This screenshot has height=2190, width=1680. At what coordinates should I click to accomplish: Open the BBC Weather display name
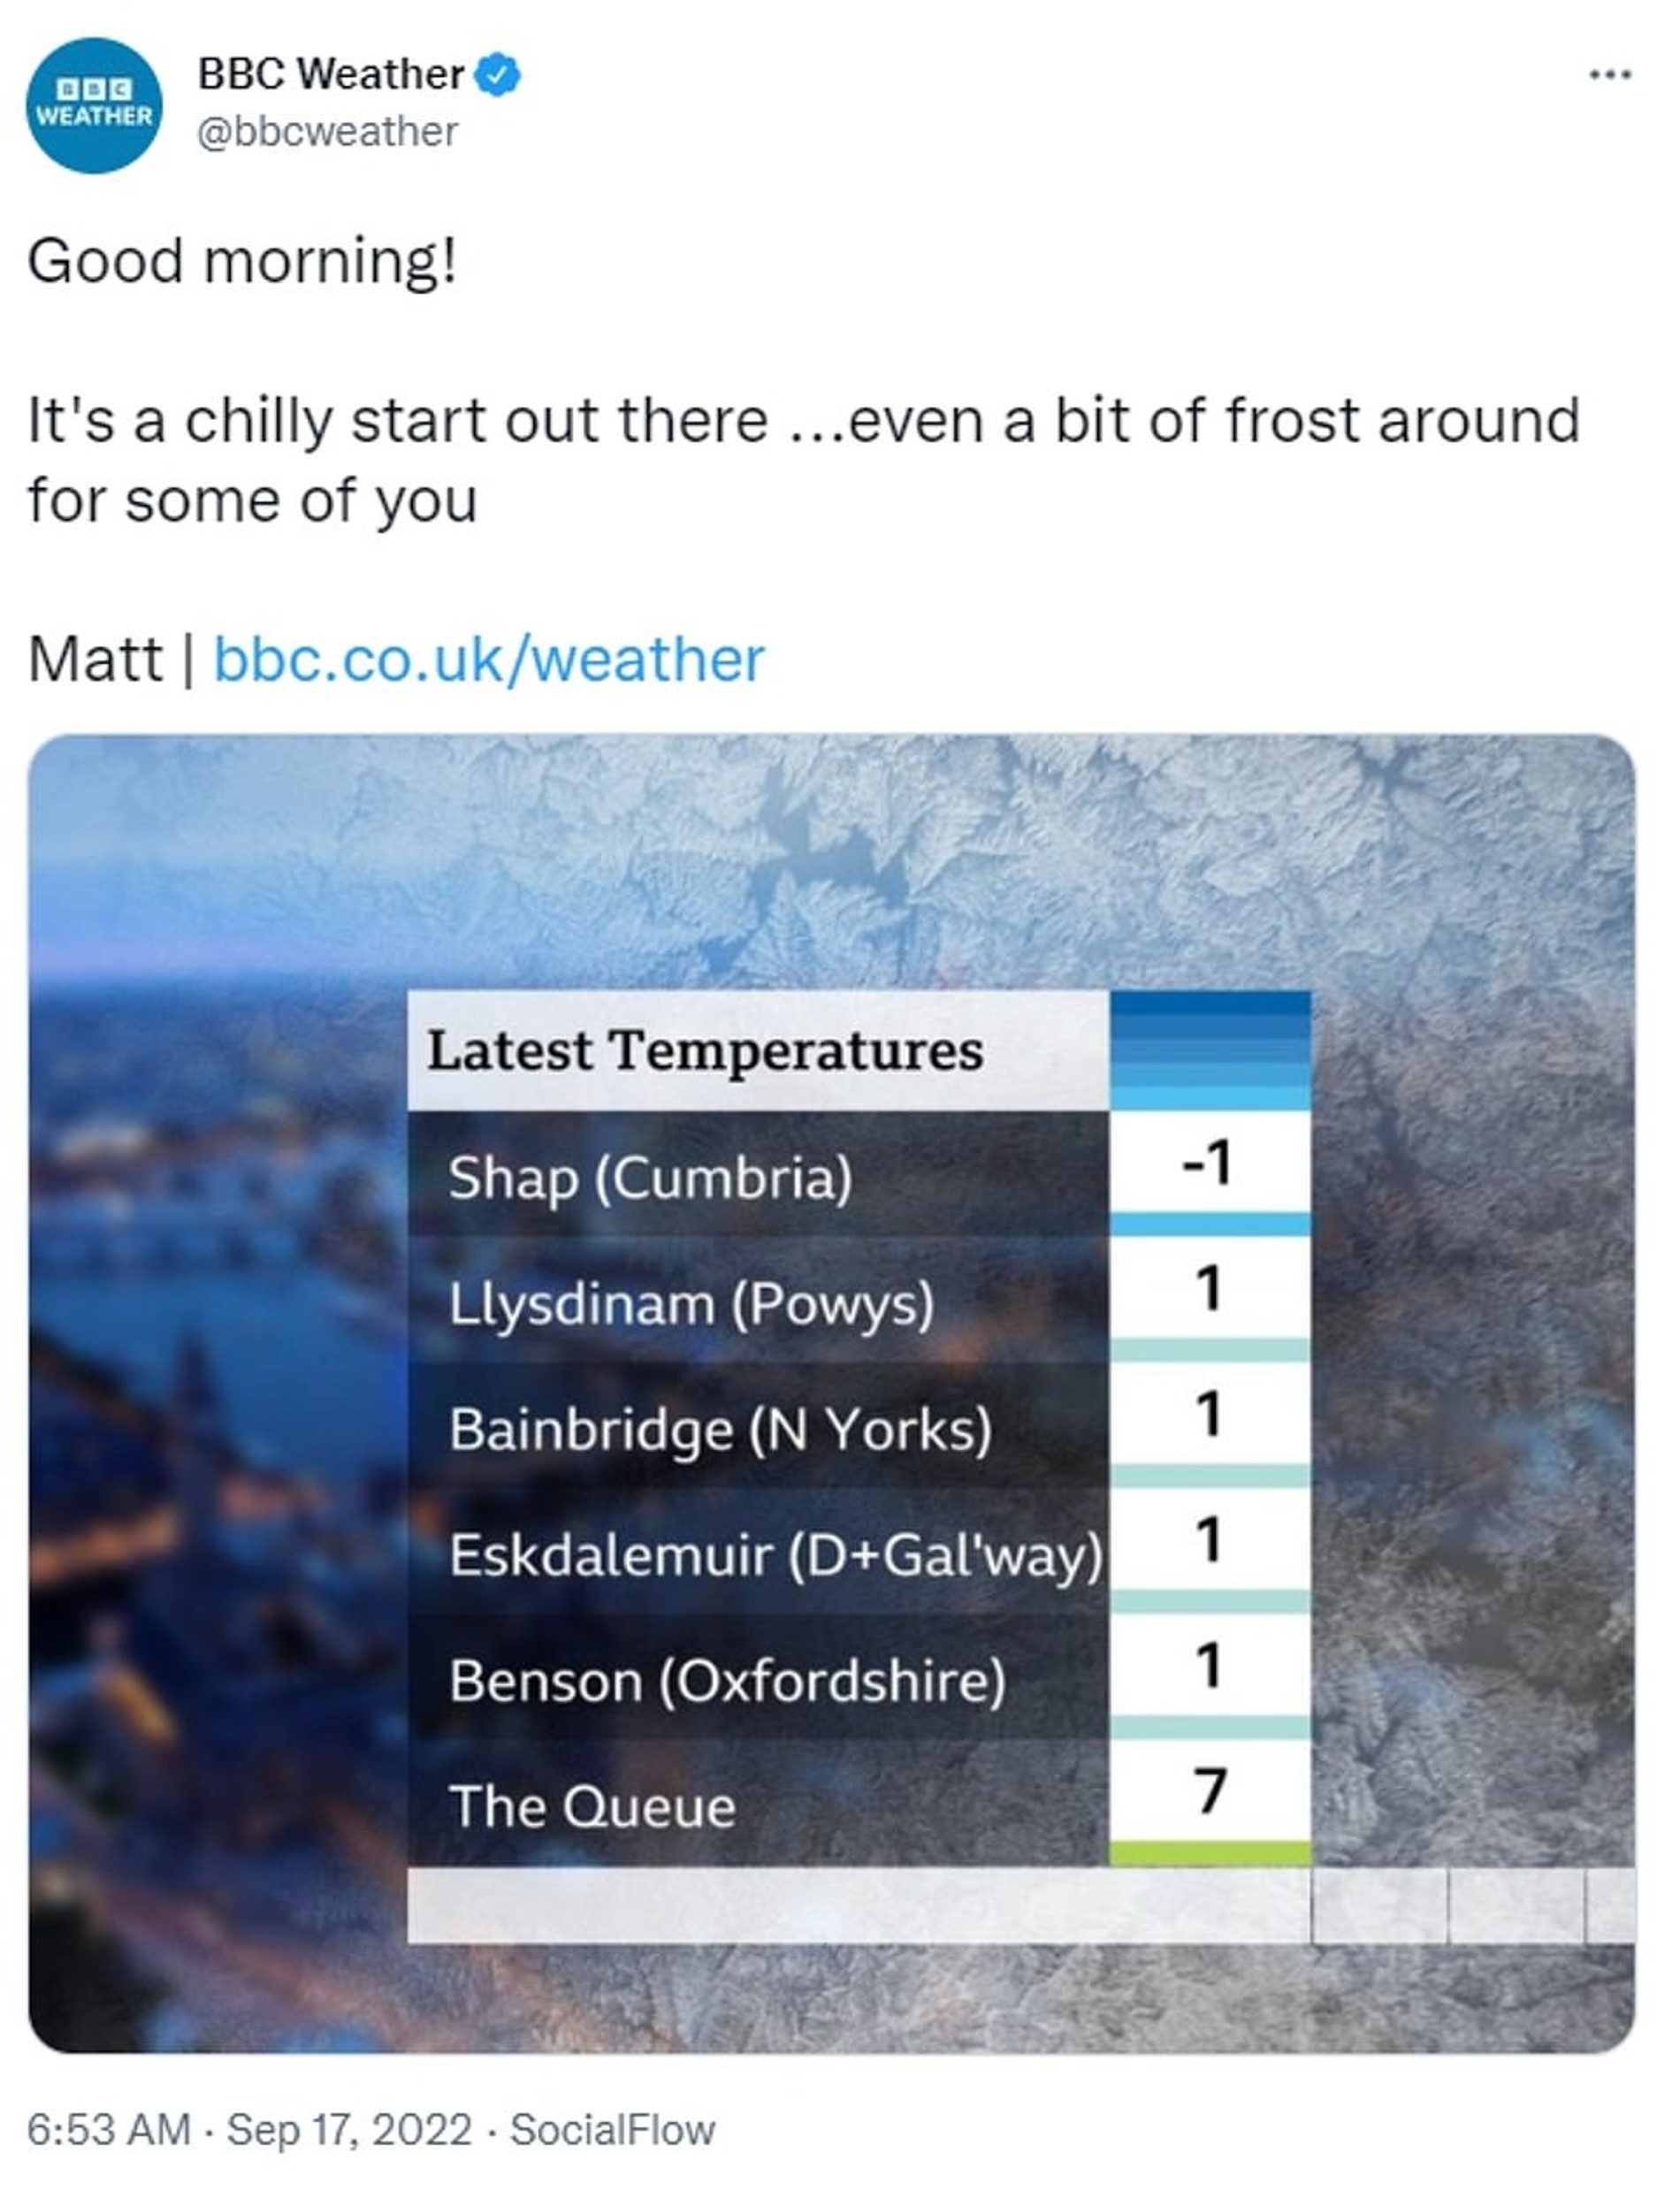click(x=330, y=75)
